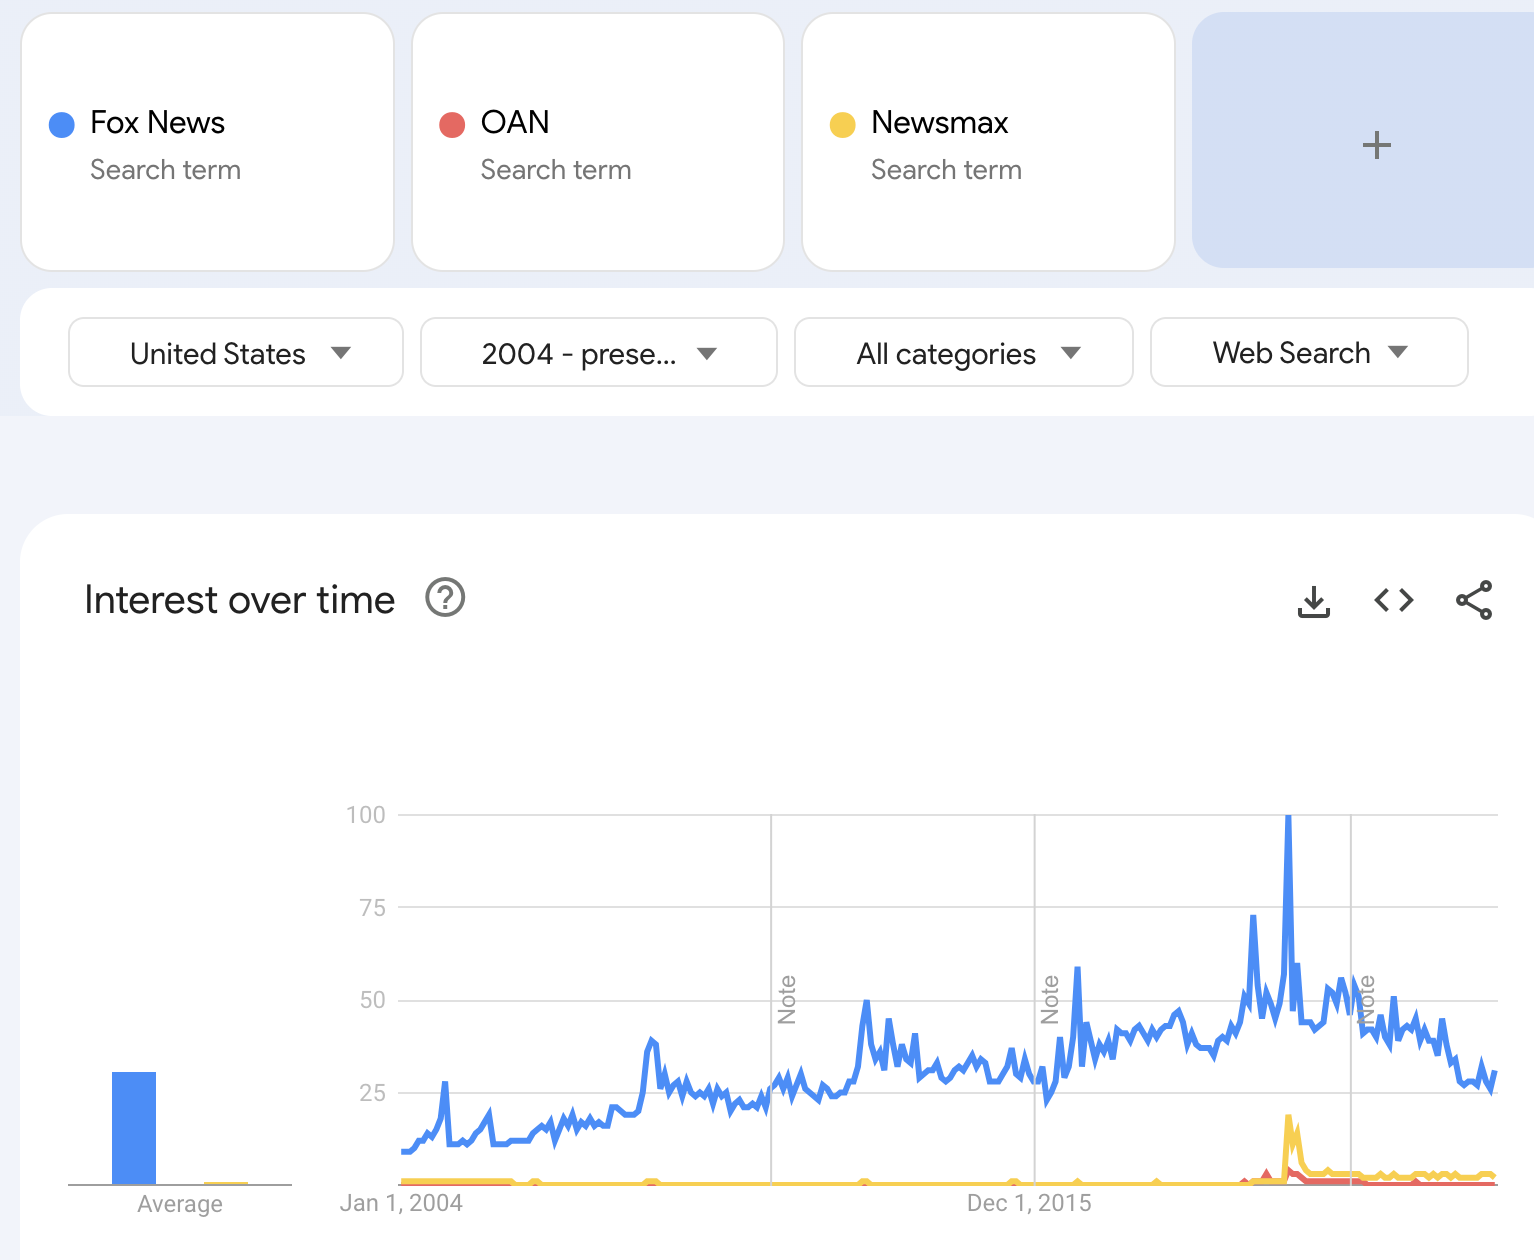Click the 75 y-axis value
Image resolution: width=1534 pixels, height=1260 pixels.
372,908
